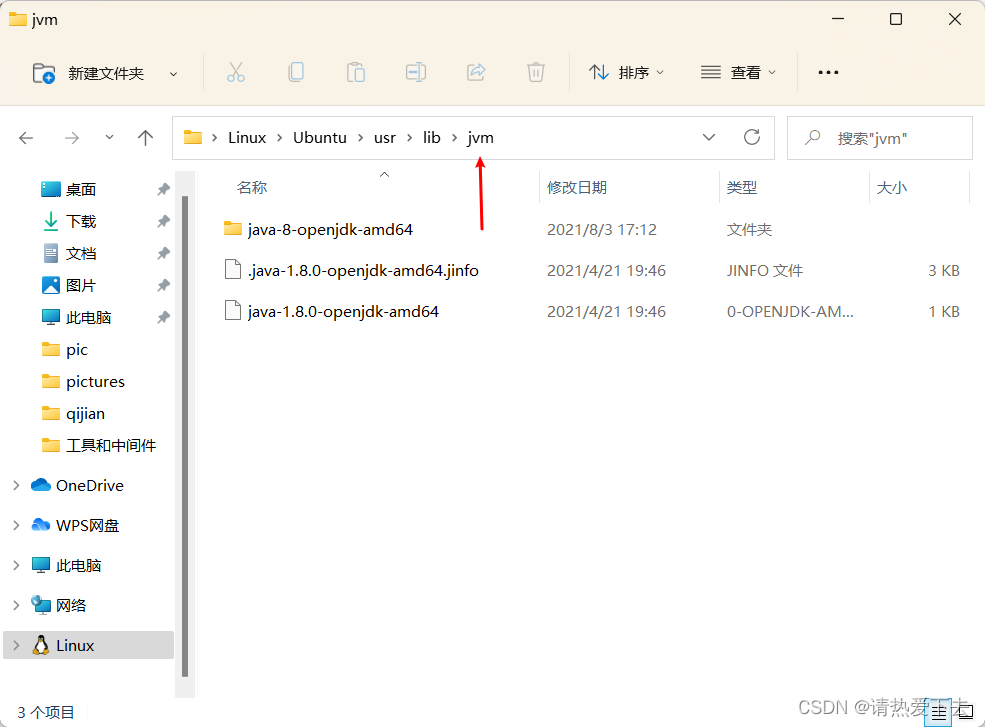Click the Paste icon
Image resolution: width=985 pixels, height=727 pixels.
click(x=356, y=71)
